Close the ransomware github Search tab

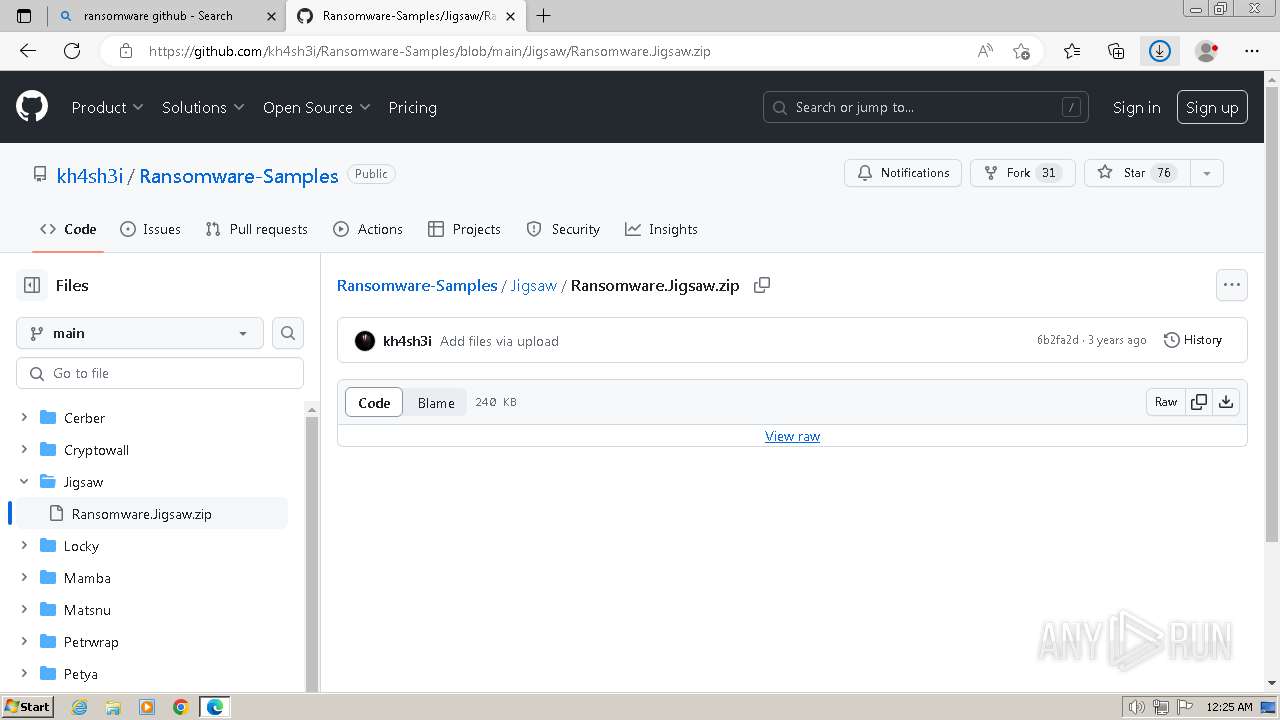click(x=271, y=16)
